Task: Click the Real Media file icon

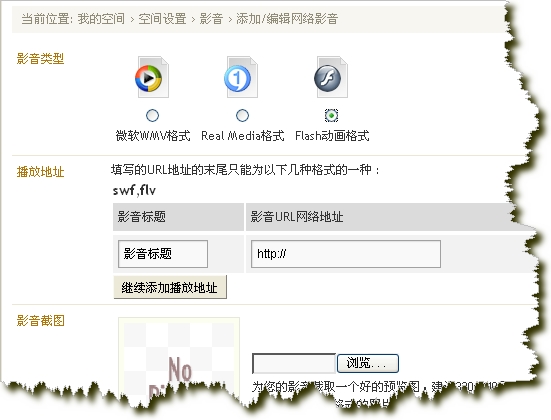Action: pos(241,77)
